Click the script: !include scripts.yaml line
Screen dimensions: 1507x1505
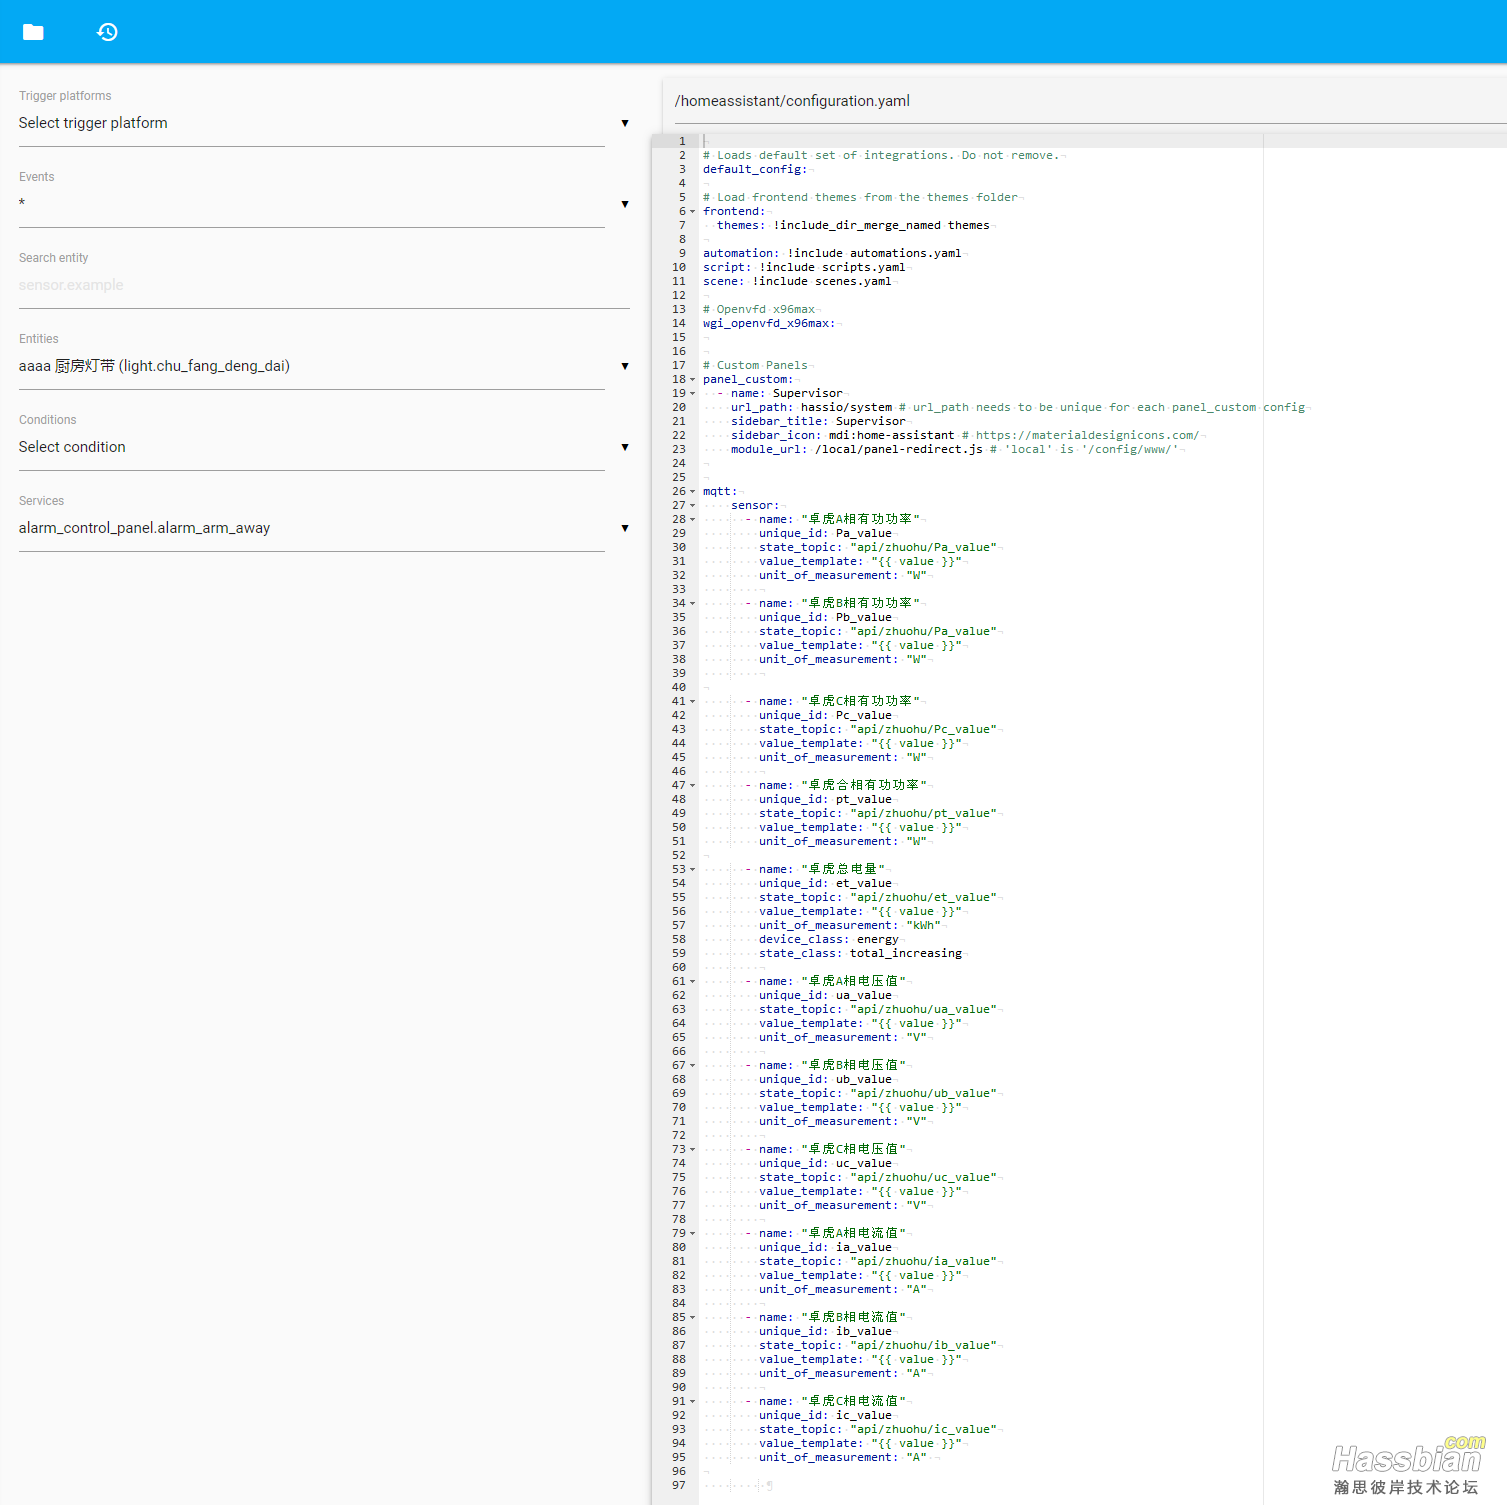(x=804, y=268)
